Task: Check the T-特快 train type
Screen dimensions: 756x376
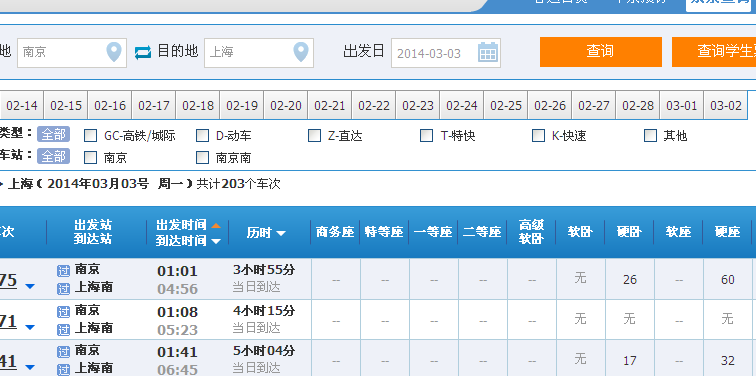Action: tap(426, 136)
